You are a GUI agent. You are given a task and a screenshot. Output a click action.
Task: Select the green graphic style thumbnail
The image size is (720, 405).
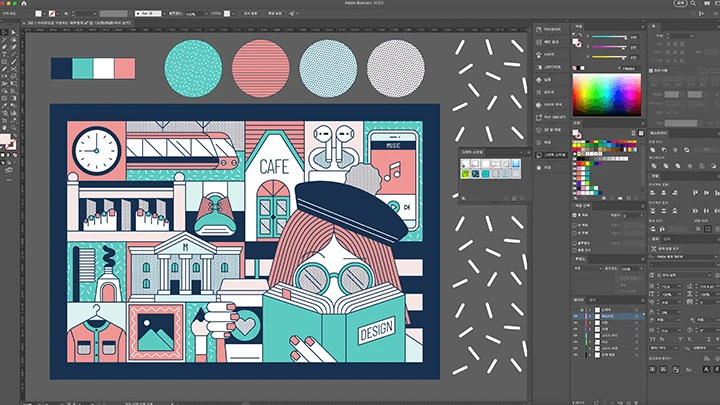(x=466, y=174)
